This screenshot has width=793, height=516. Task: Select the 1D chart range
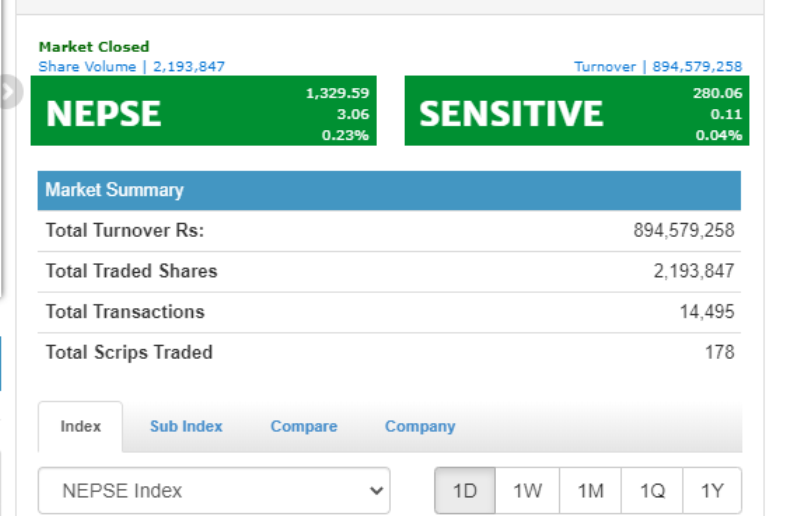tap(465, 491)
